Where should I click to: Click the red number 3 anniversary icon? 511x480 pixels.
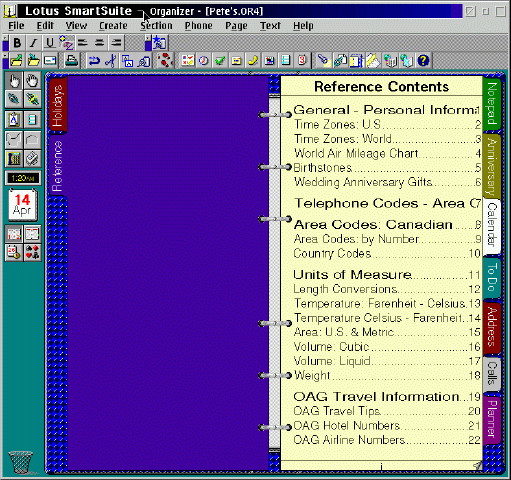pos(302,61)
